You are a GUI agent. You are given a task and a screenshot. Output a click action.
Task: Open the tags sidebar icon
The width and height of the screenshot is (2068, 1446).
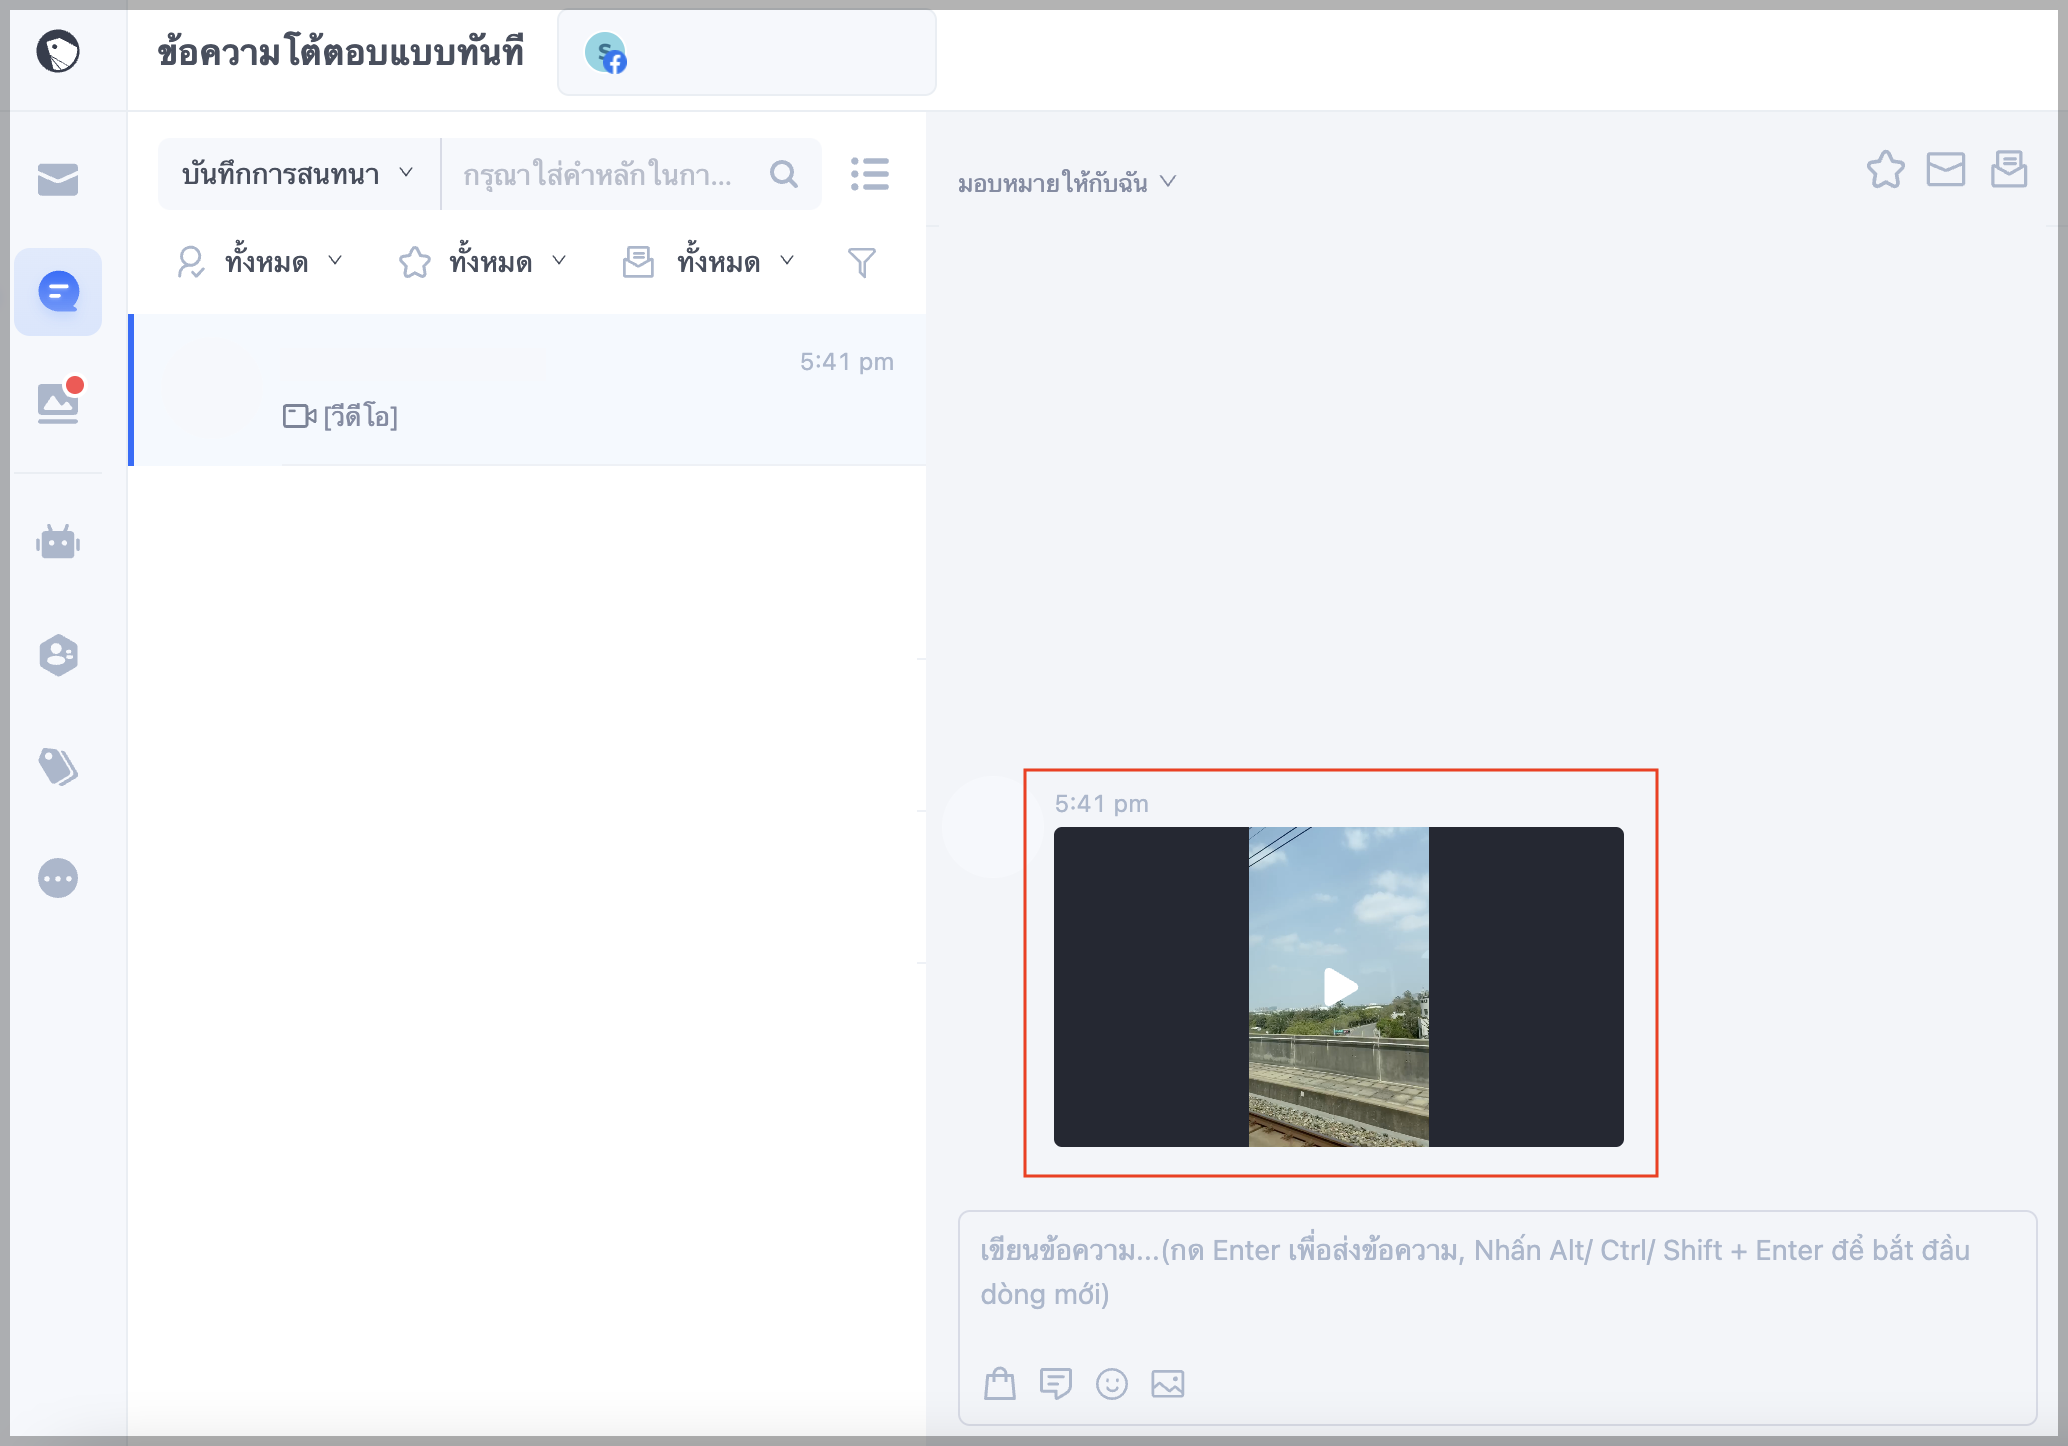coord(58,767)
